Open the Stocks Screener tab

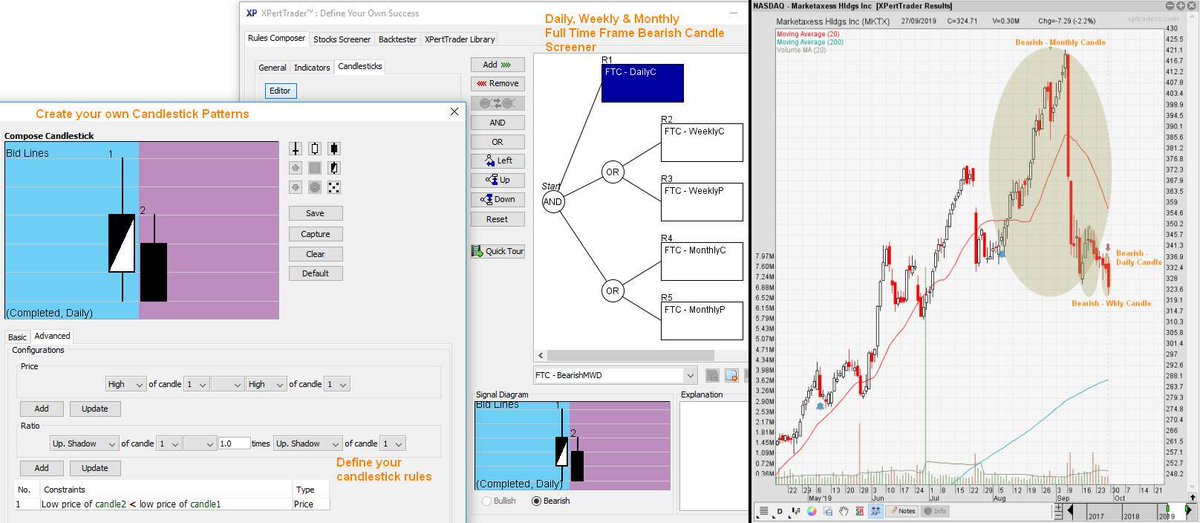(342, 39)
